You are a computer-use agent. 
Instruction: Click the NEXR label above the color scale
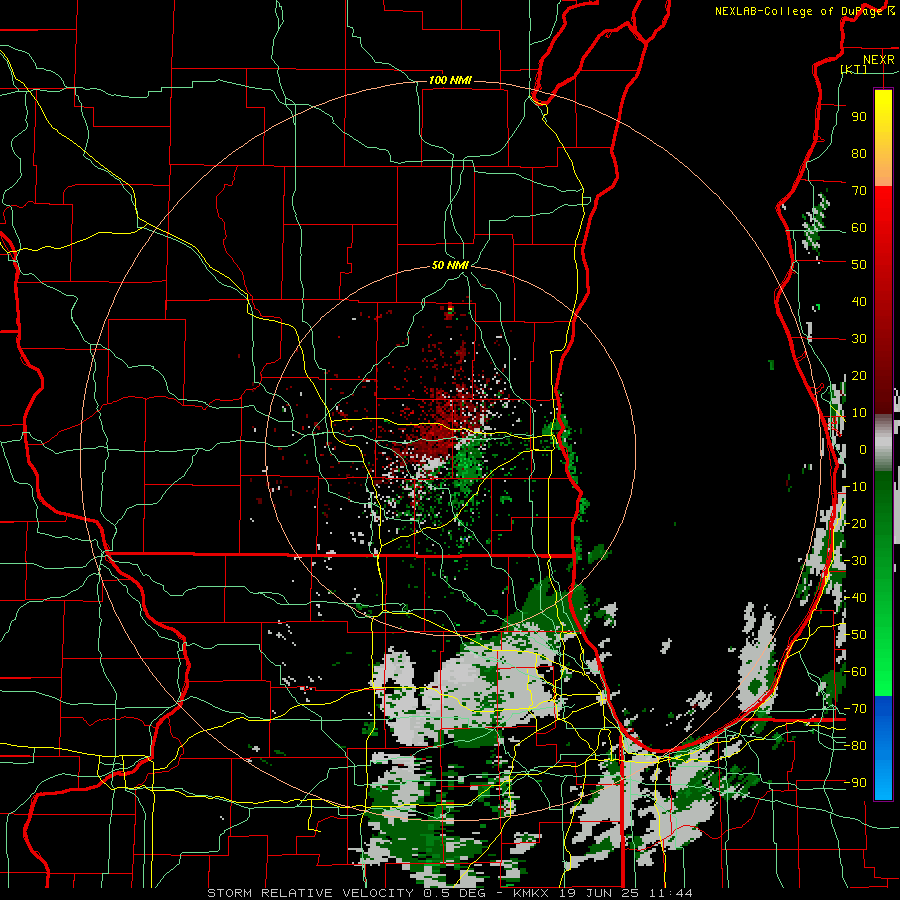(879, 60)
